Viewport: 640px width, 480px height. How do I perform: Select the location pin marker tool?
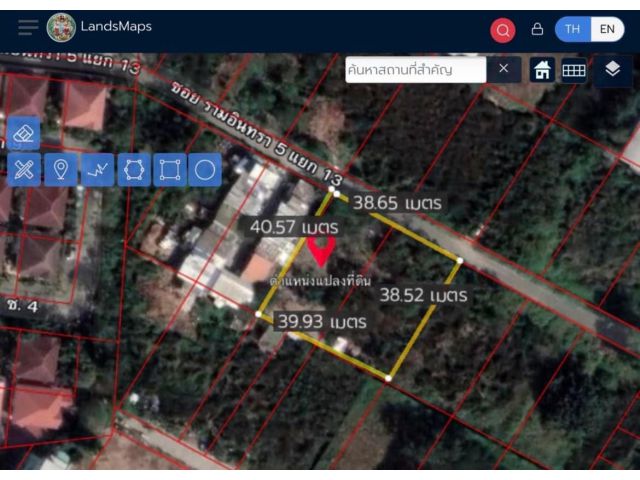[61, 169]
